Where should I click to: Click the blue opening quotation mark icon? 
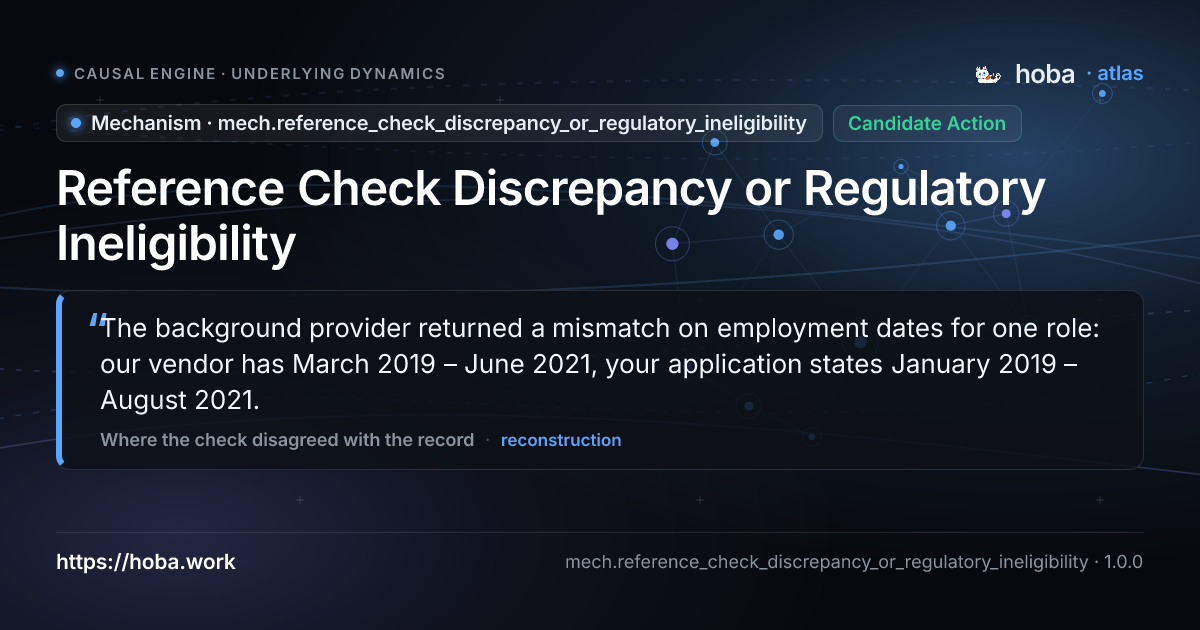(x=96, y=322)
